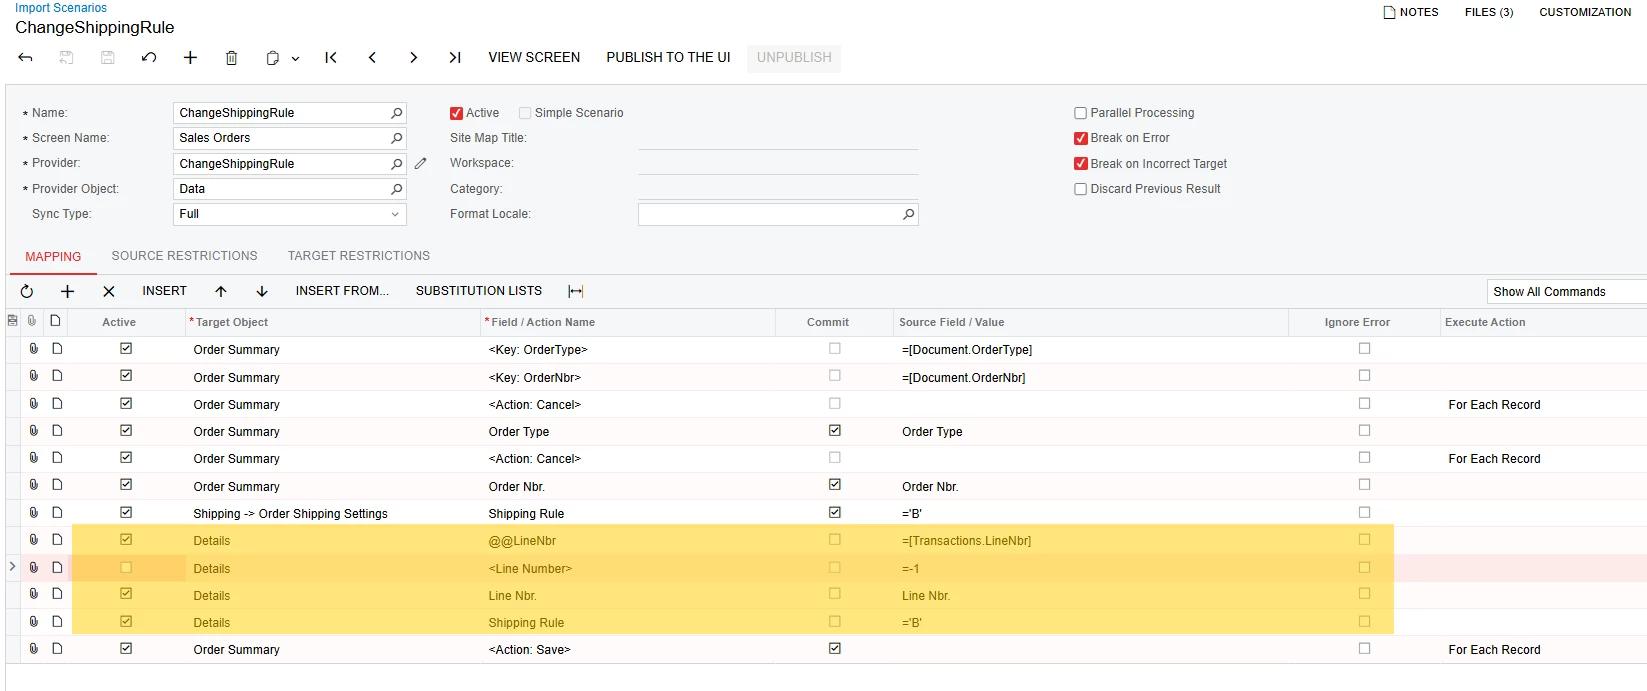Open the clipboard dropdown arrow
This screenshot has height=691, width=1647.
point(295,59)
